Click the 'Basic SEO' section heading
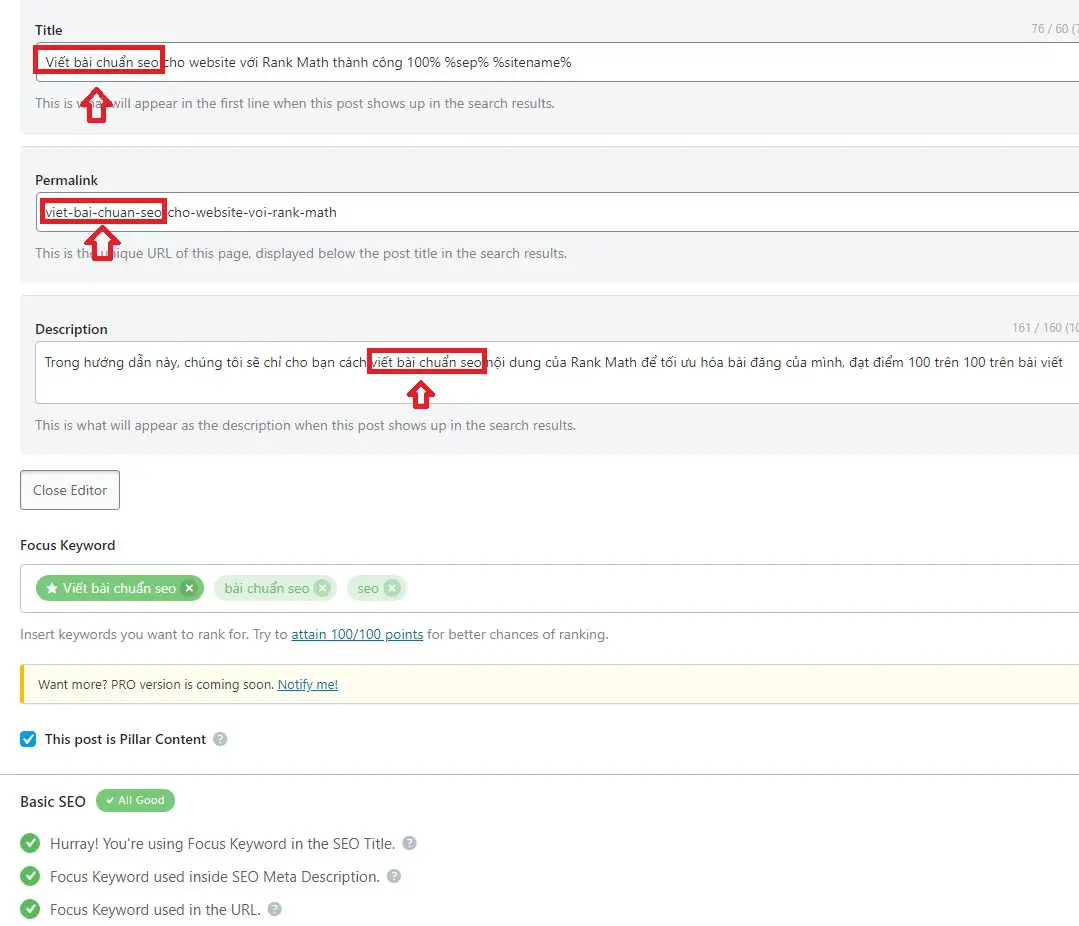Screen dimensions: 1079x926 point(53,801)
